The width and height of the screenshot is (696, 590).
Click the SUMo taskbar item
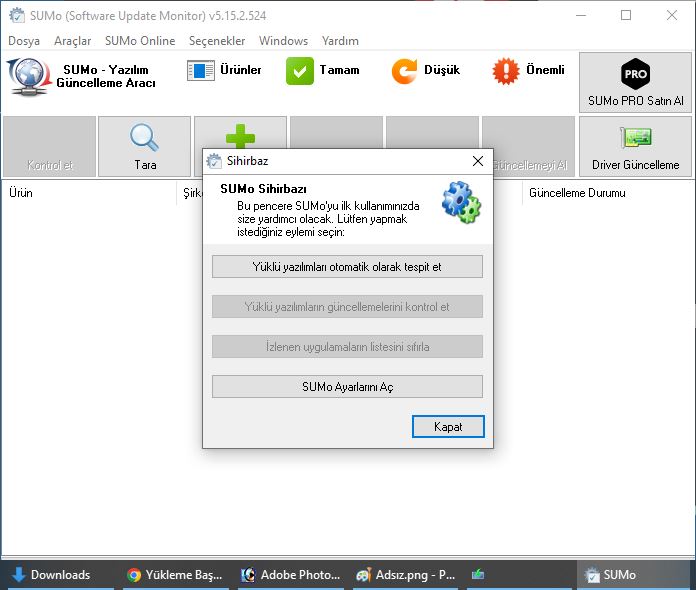click(x=633, y=575)
